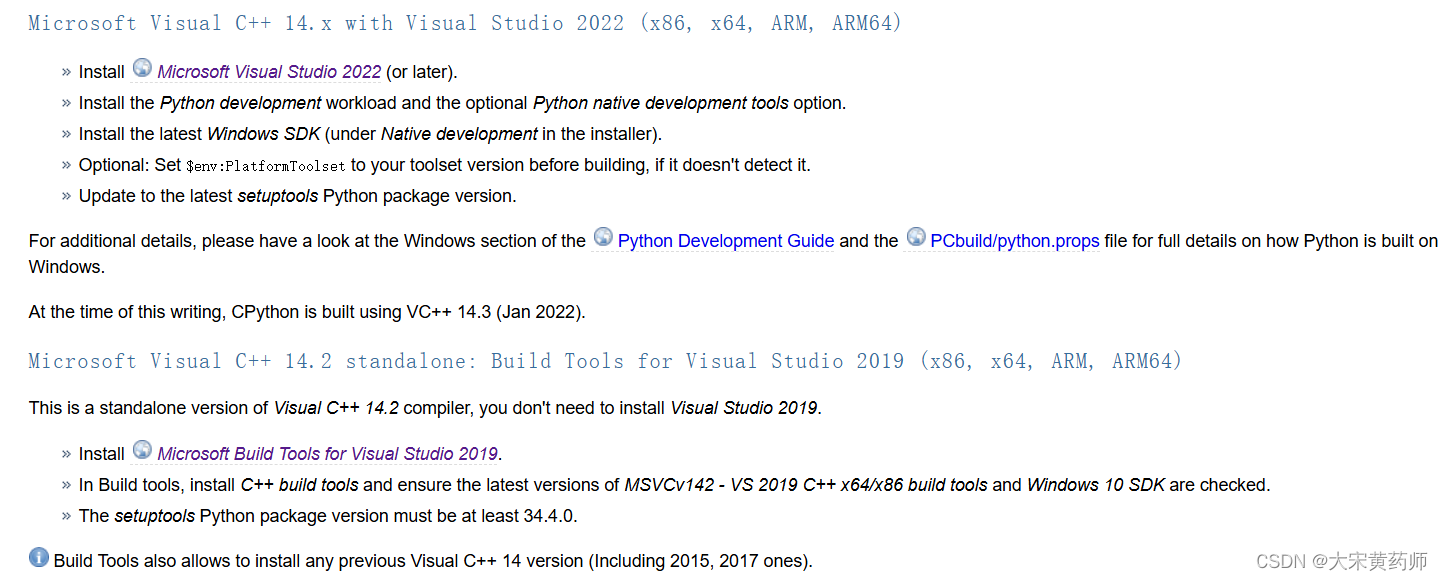Click globe icon before Microsoft Visual Studio 2022
This screenshot has width=1443, height=581.
point(143,68)
